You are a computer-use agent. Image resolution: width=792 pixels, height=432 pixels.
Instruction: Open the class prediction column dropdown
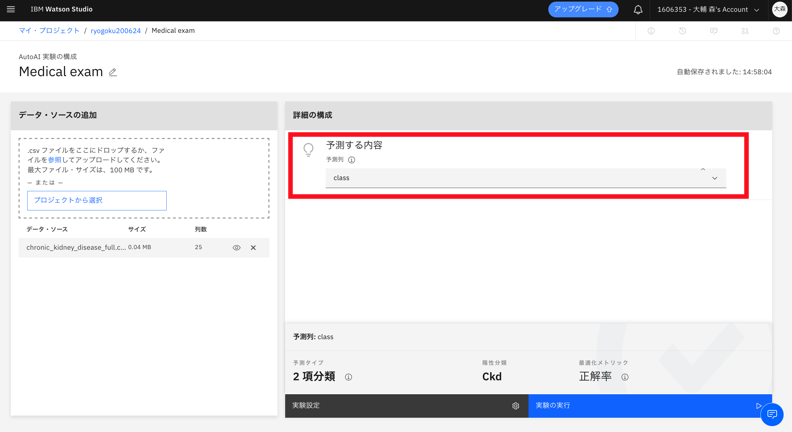coord(526,178)
